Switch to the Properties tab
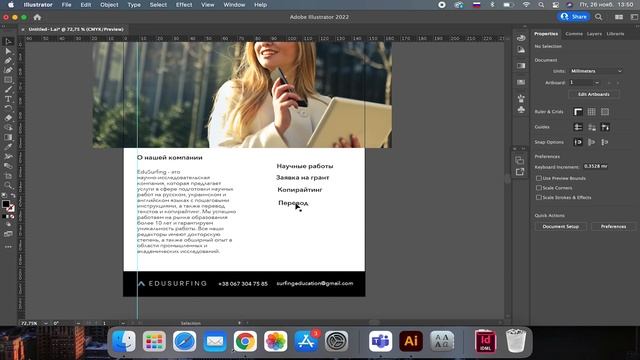This screenshot has height=360, width=640. click(x=546, y=34)
